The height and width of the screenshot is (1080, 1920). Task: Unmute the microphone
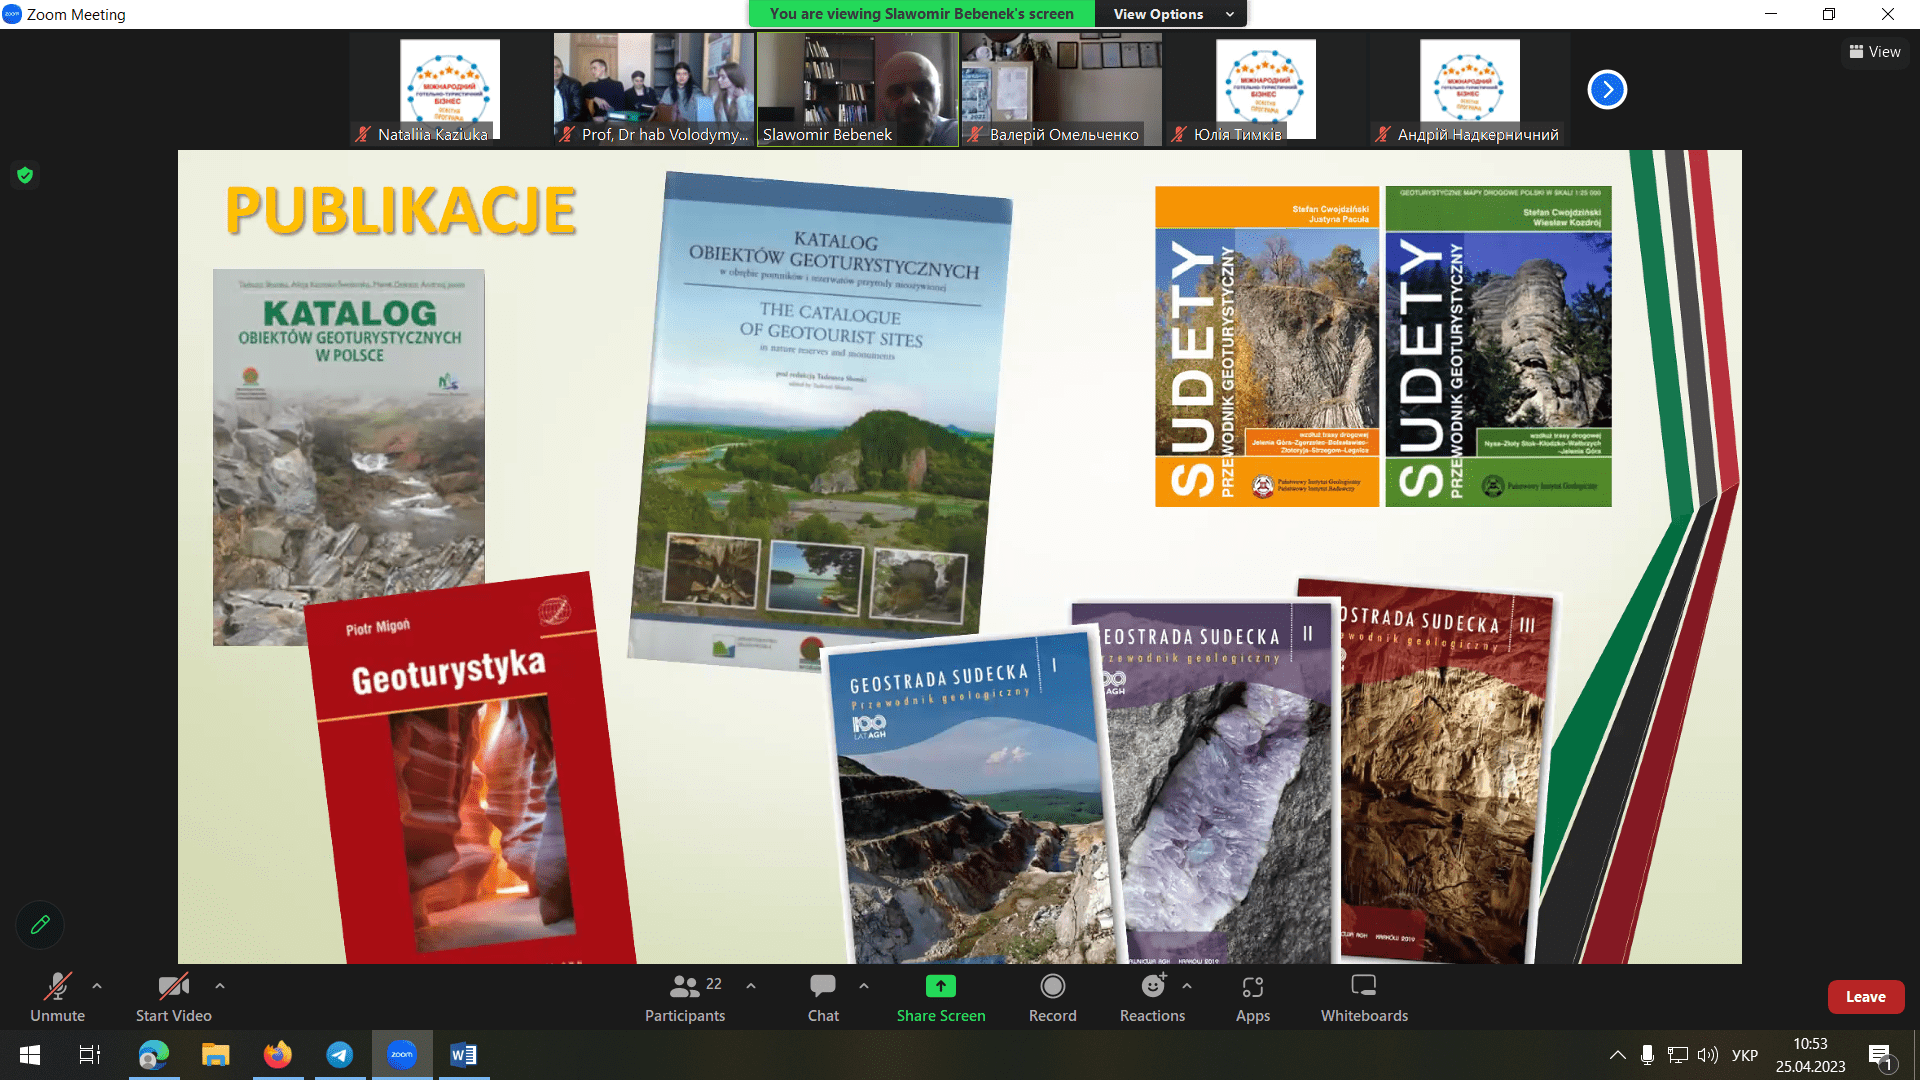click(57, 987)
